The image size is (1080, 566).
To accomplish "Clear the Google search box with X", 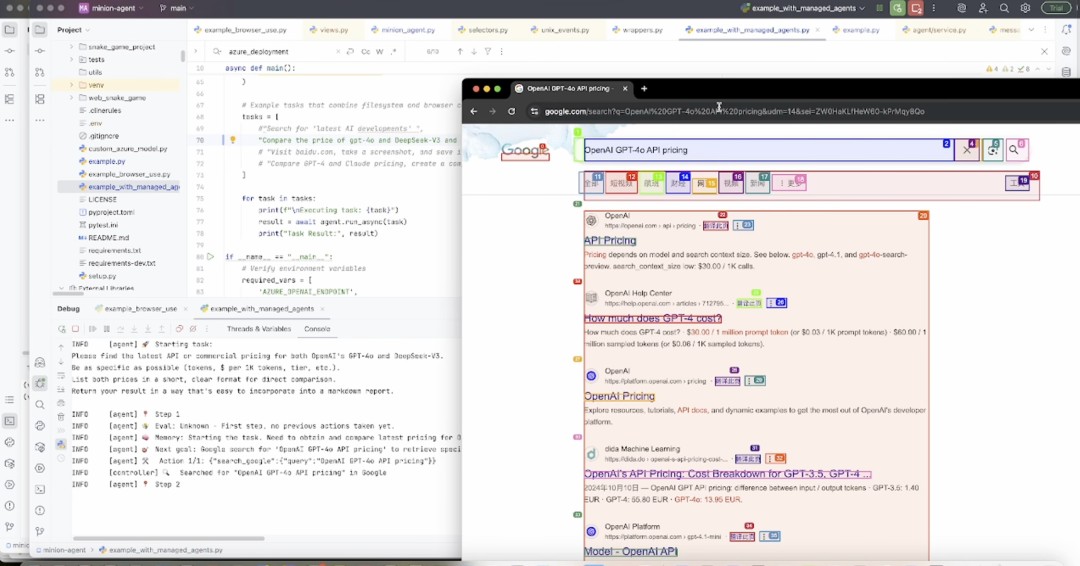I will [x=966, y=150].
